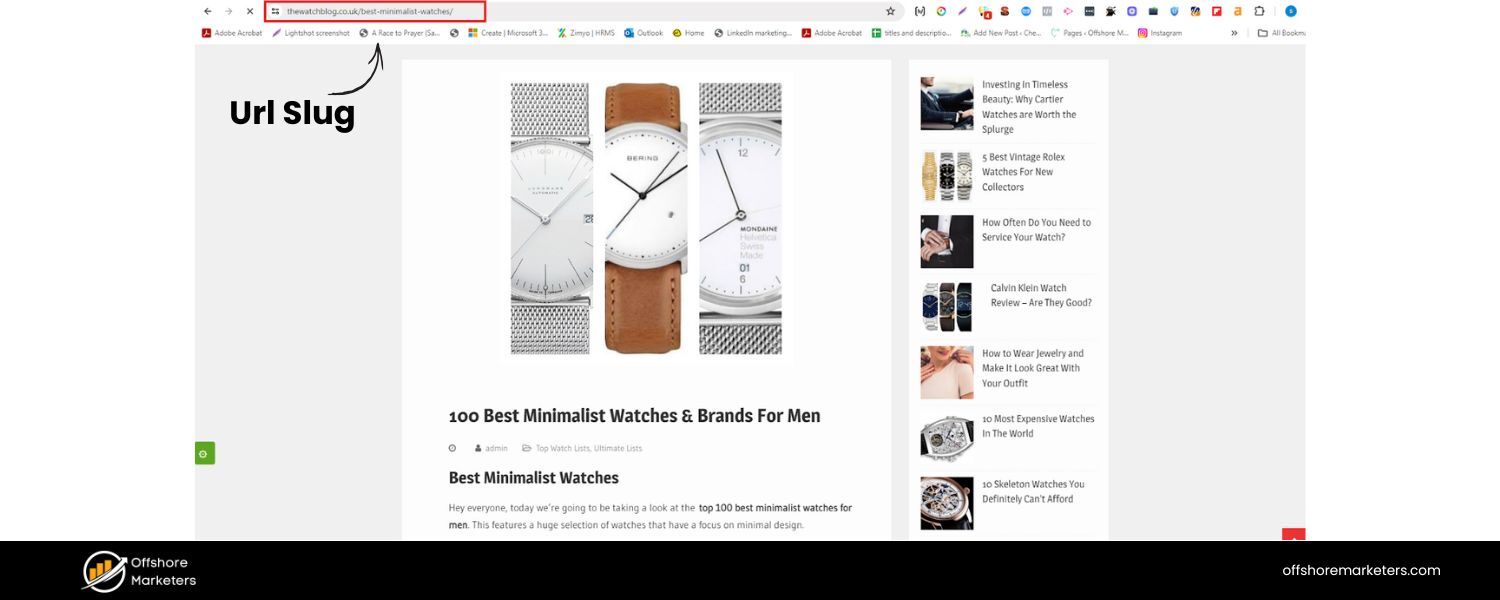This screenshot has height=600, width=1500.
Task: Open '5 Best Vintage Rolex Watches' article
Action: (1022, 172)
